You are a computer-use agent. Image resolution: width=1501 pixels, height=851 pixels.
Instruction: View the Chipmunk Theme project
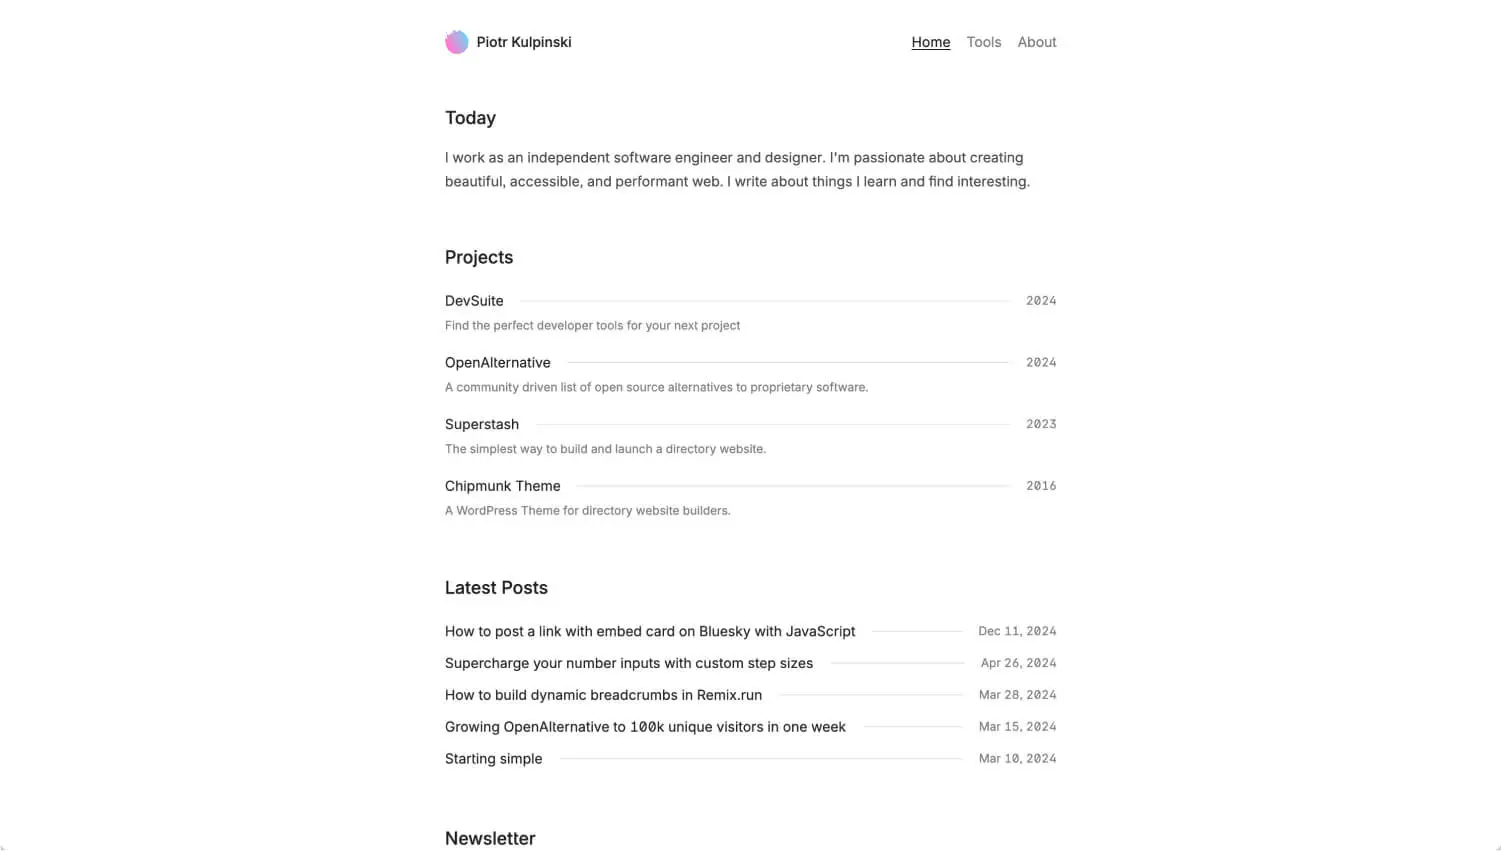coord(502,486)
